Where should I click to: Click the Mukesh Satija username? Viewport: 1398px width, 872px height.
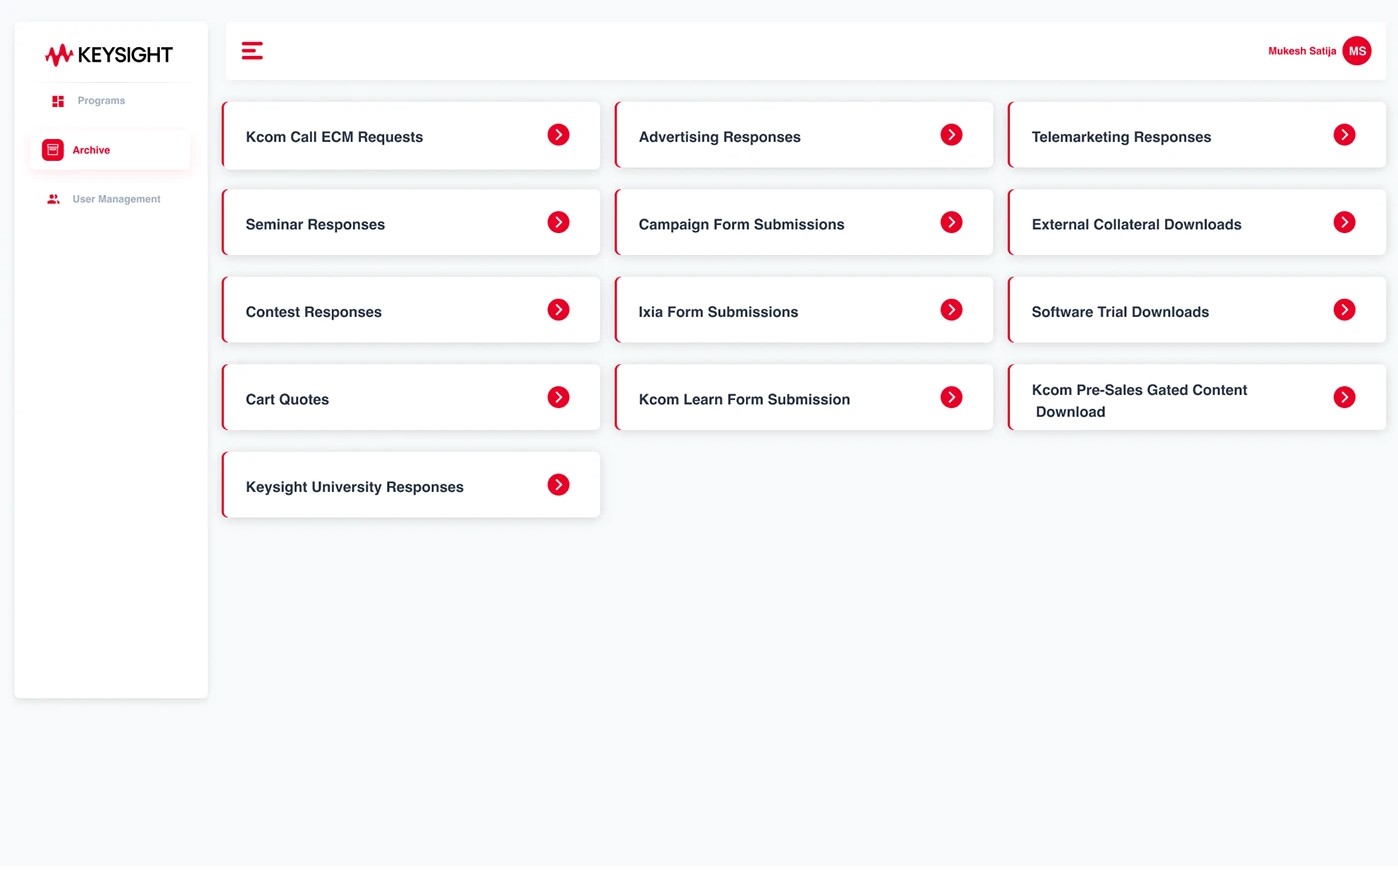(1302, 51)
